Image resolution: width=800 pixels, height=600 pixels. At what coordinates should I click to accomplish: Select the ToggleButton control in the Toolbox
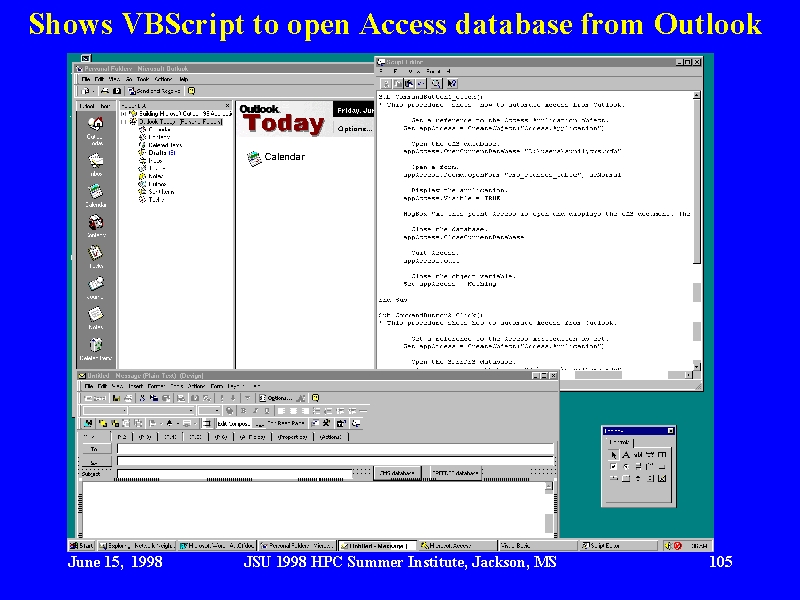638,467
